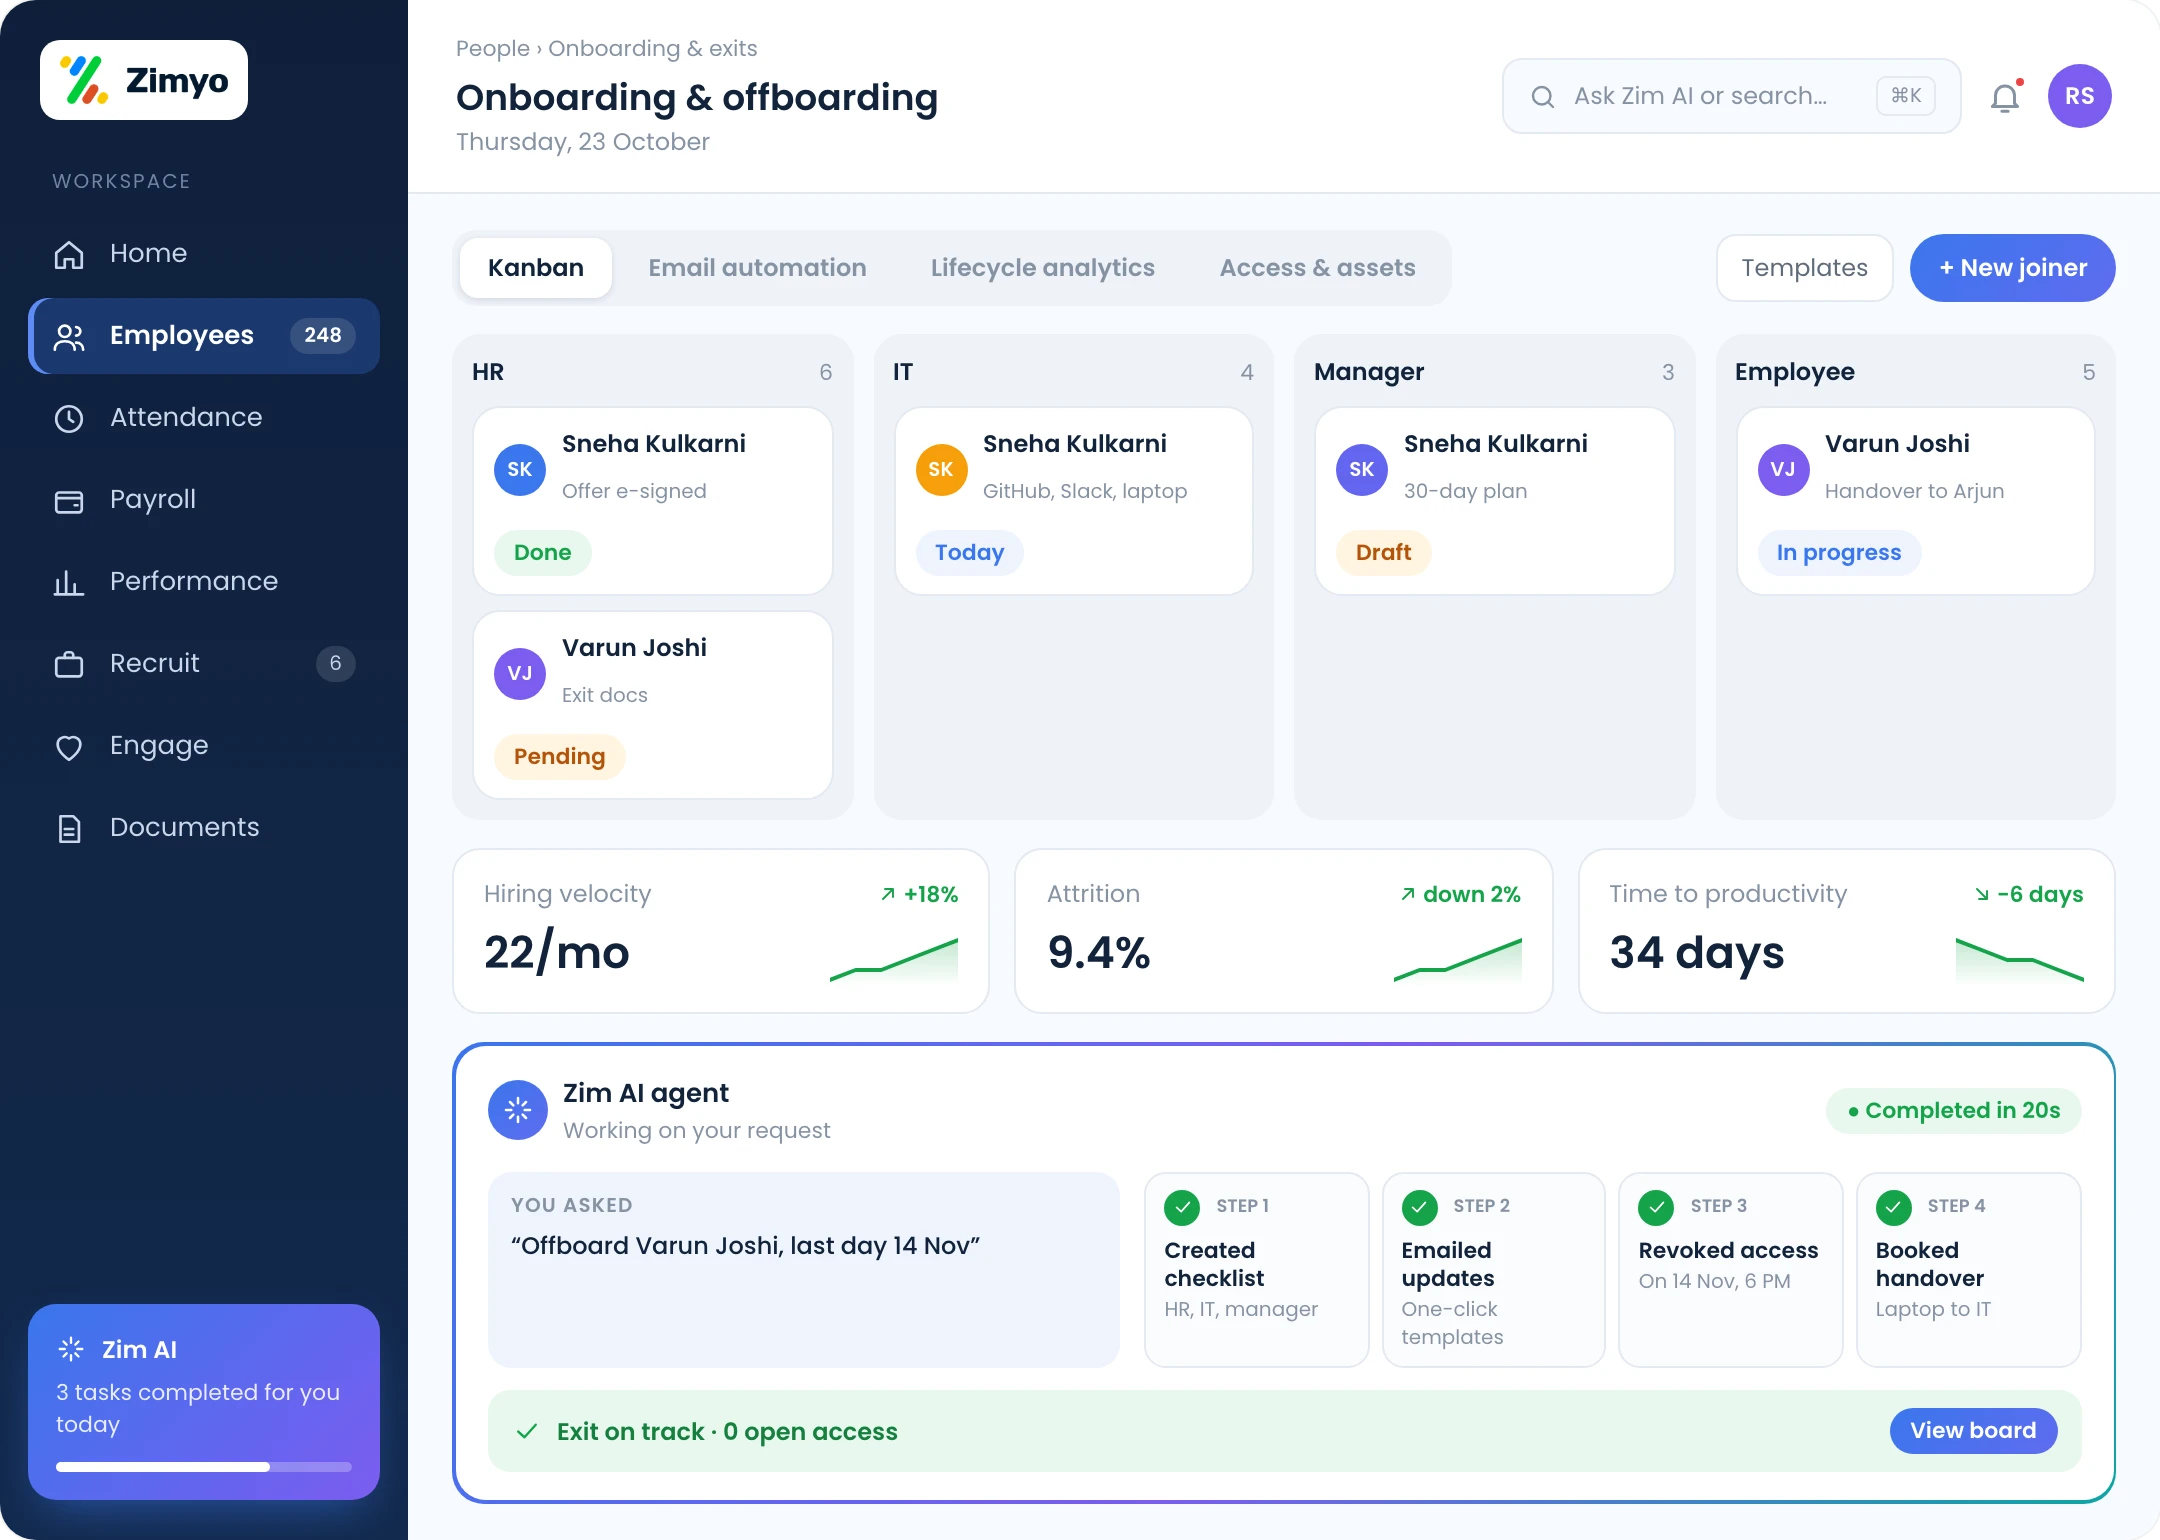
Task: Click the Zim AI tasks progress bar
Action: (204, 1467)
